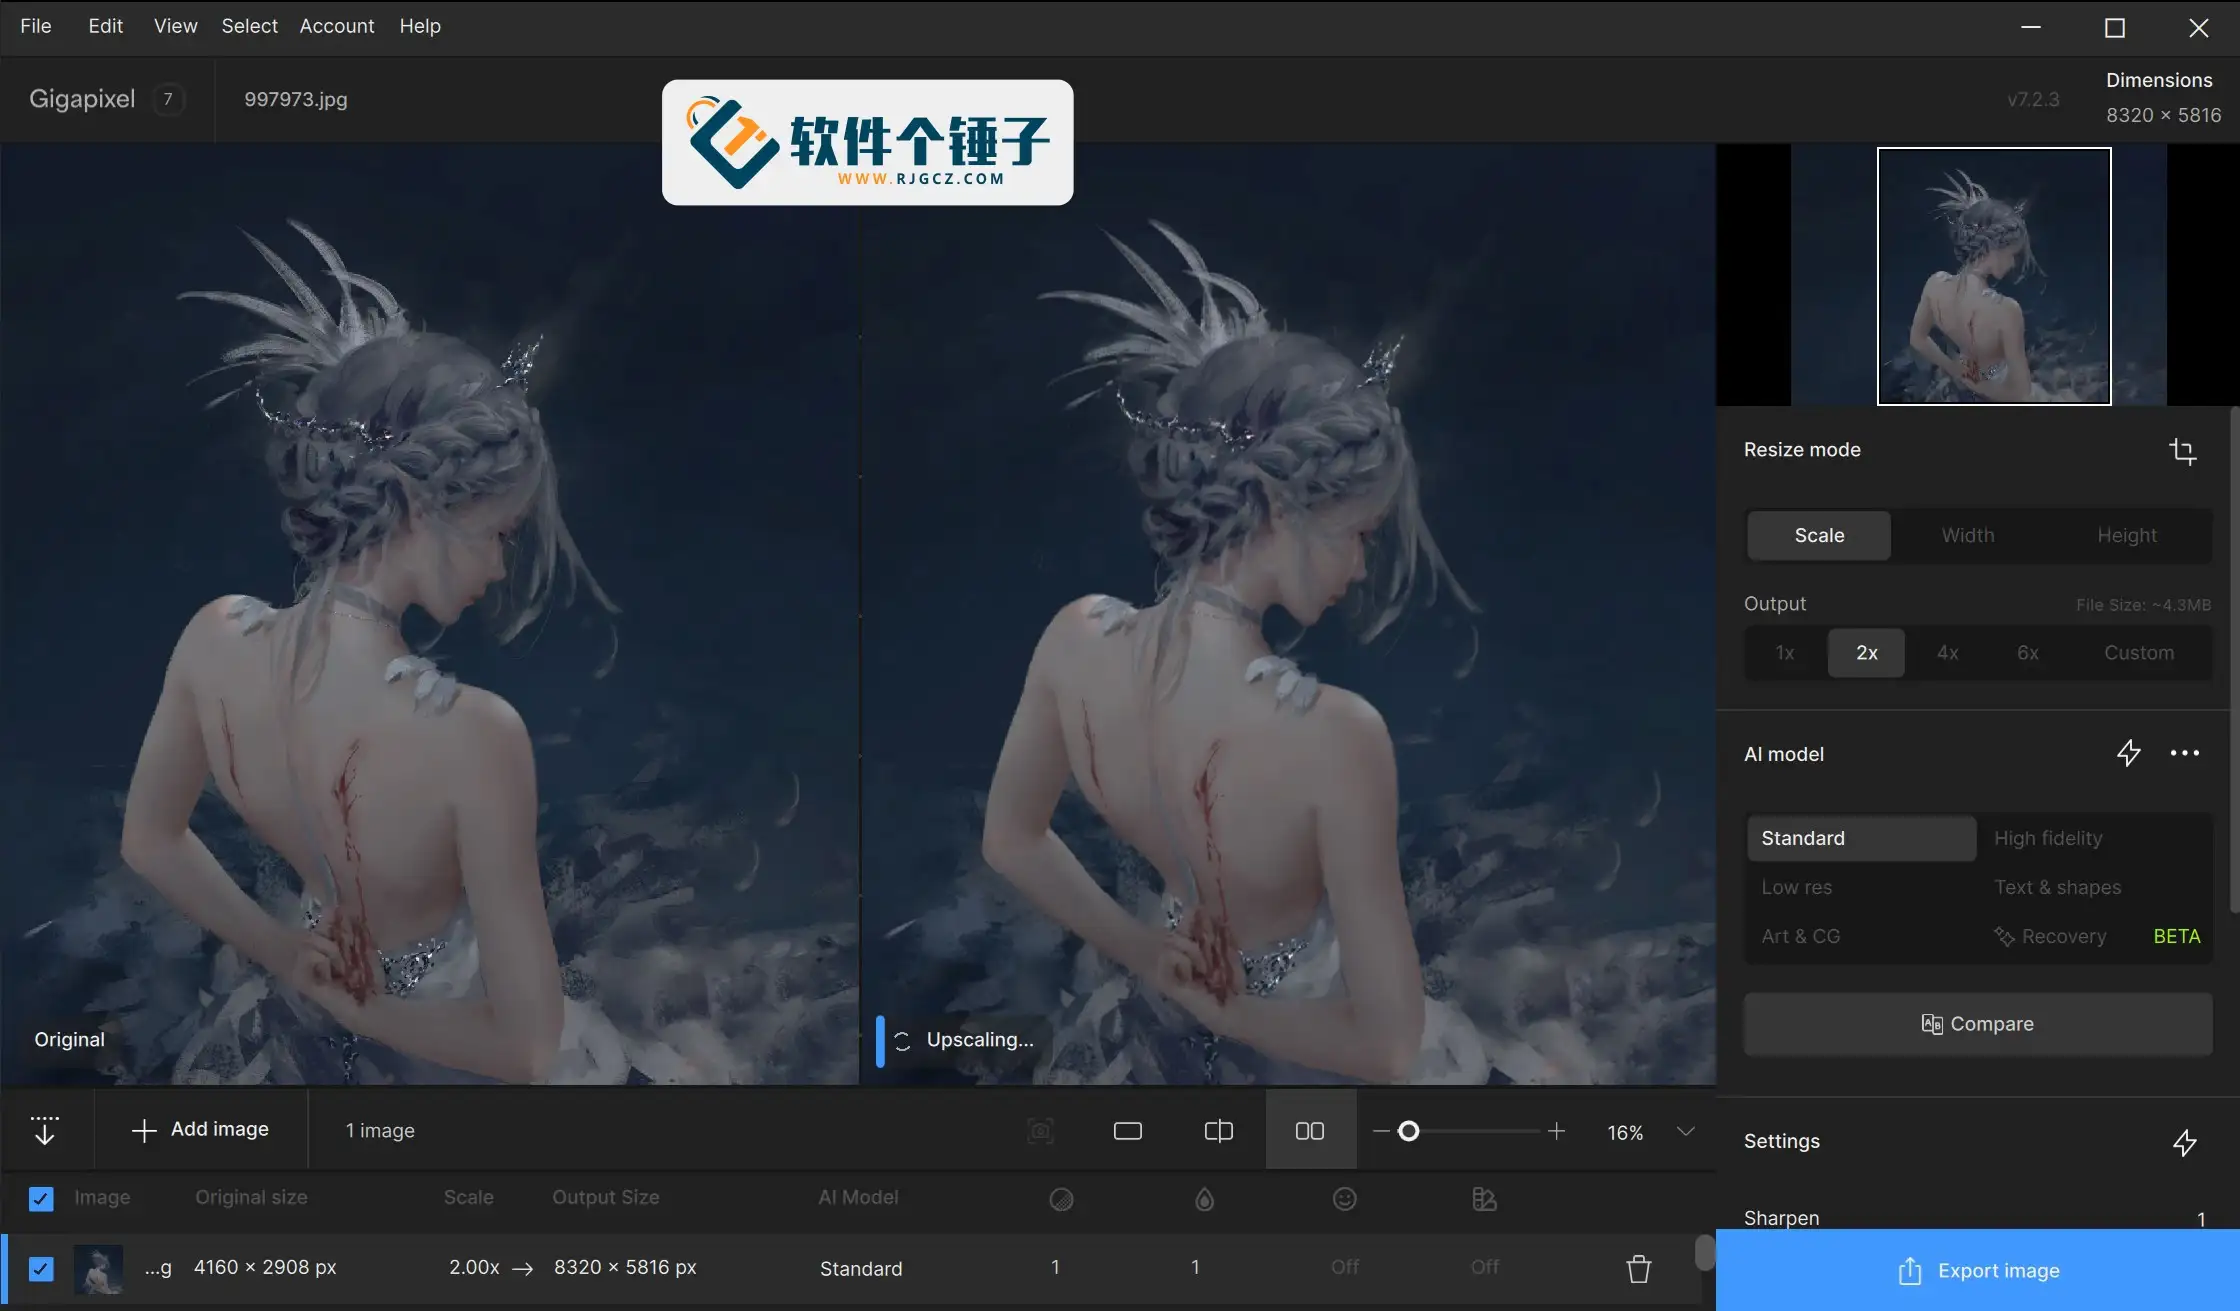Maximize the Gigapixel window

coord(2114,27)
